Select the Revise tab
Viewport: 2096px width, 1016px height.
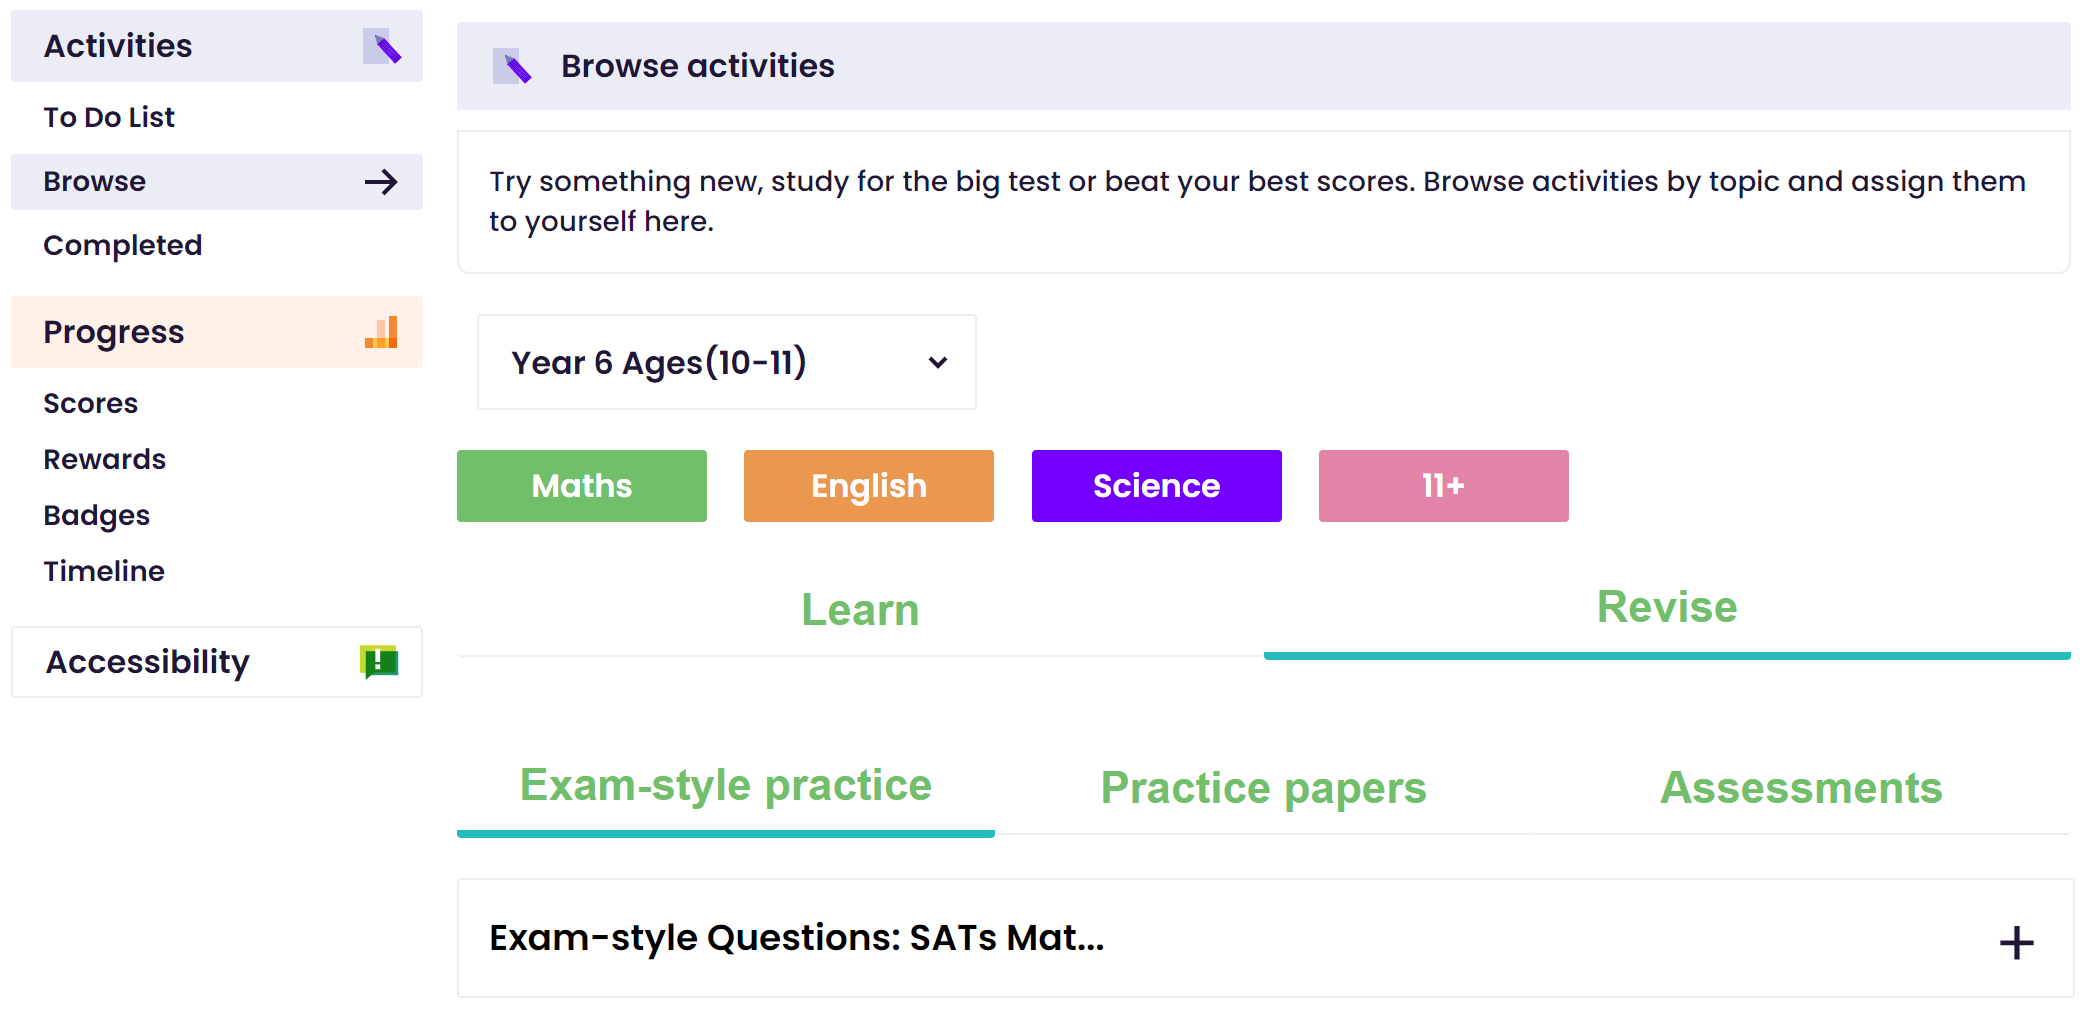click(1667, 608)
